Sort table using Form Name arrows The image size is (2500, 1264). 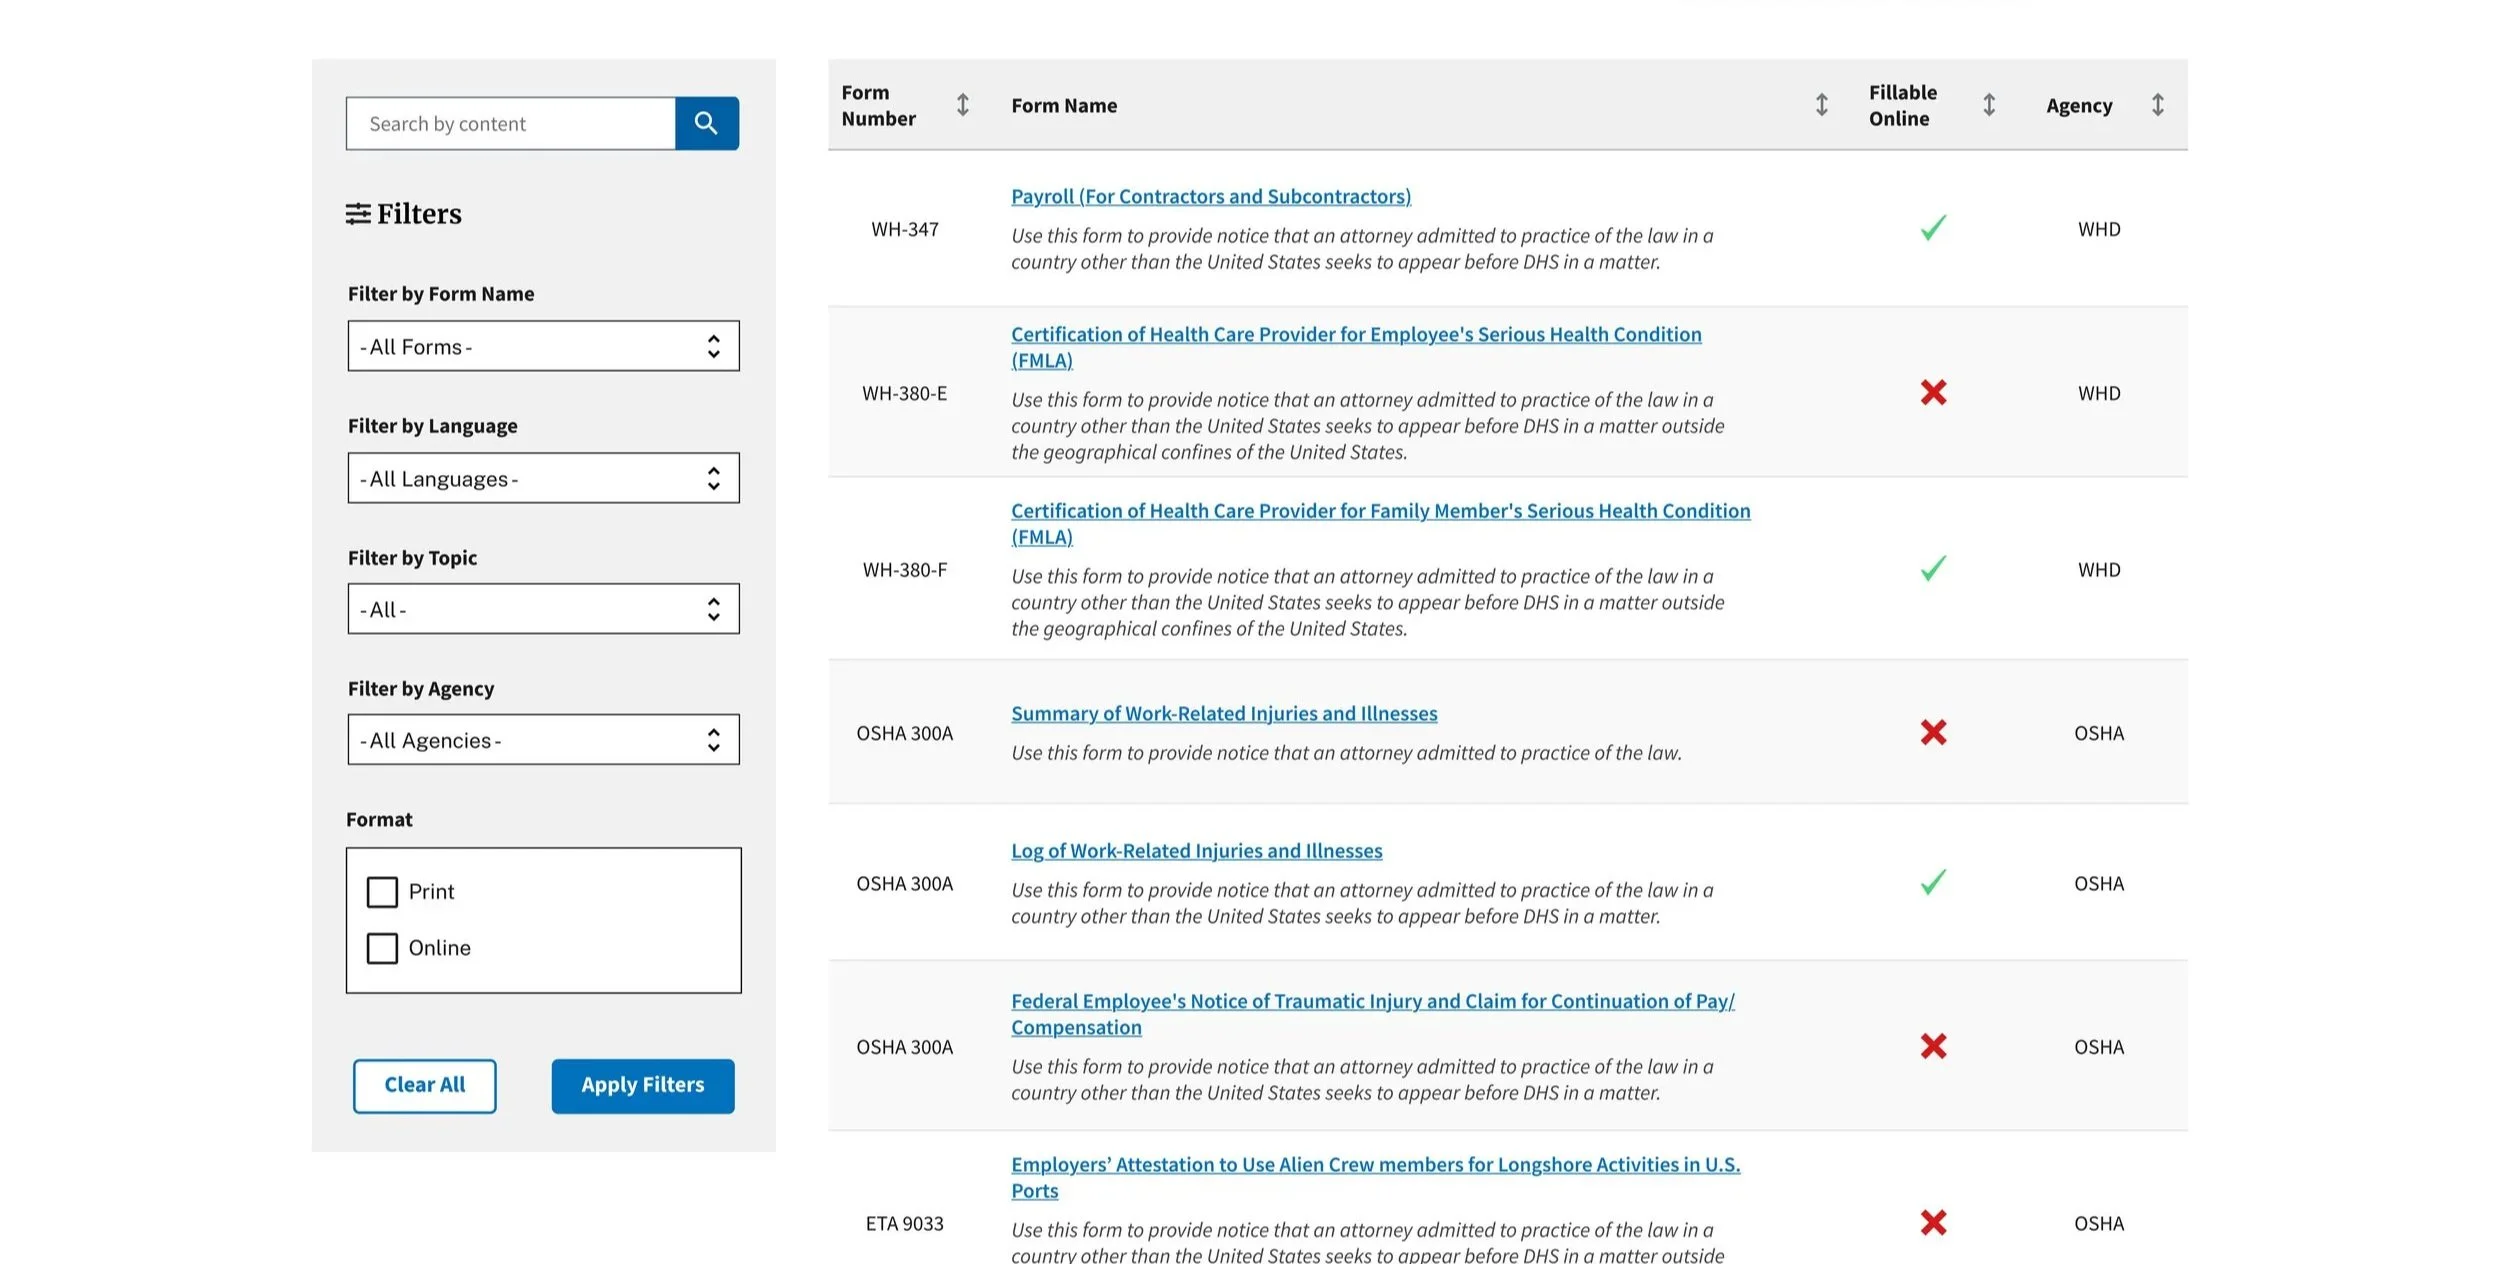[x=1821, y=105]
